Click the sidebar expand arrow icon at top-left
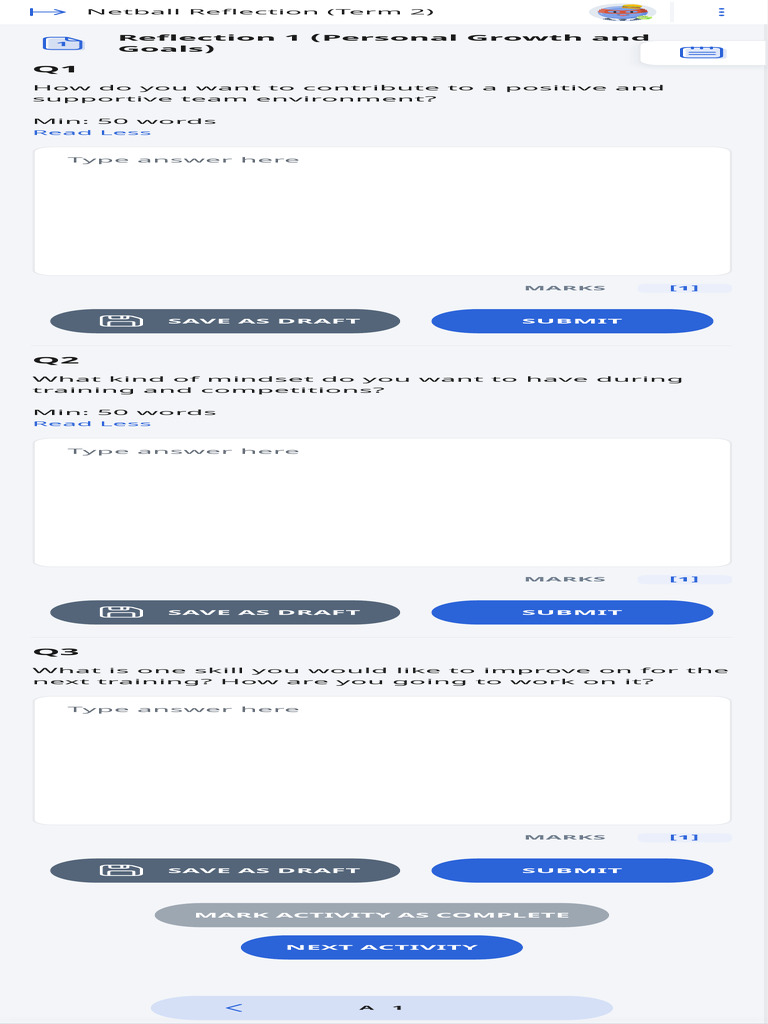 [47, 12]
